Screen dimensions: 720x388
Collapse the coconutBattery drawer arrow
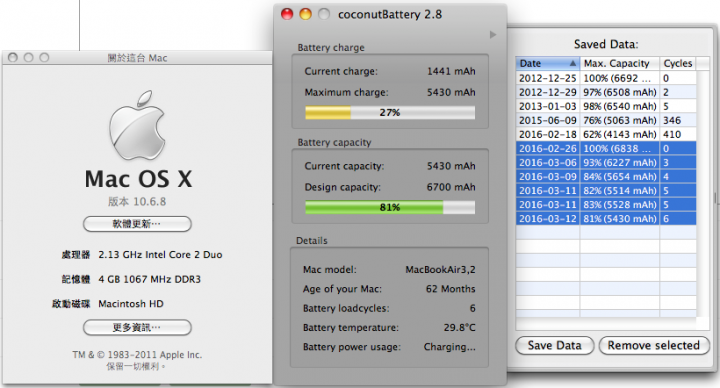493,35
